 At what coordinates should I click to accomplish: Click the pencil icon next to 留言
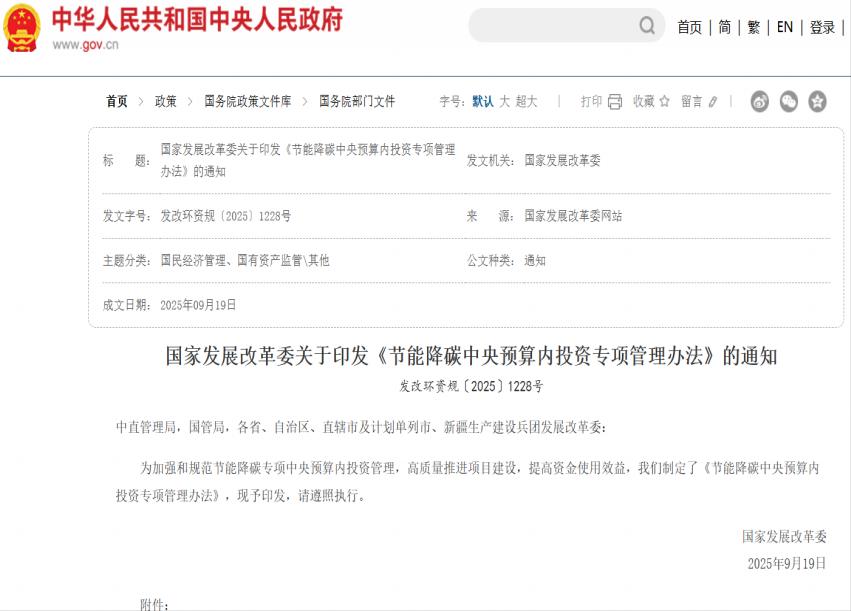(x=711, y=101)
